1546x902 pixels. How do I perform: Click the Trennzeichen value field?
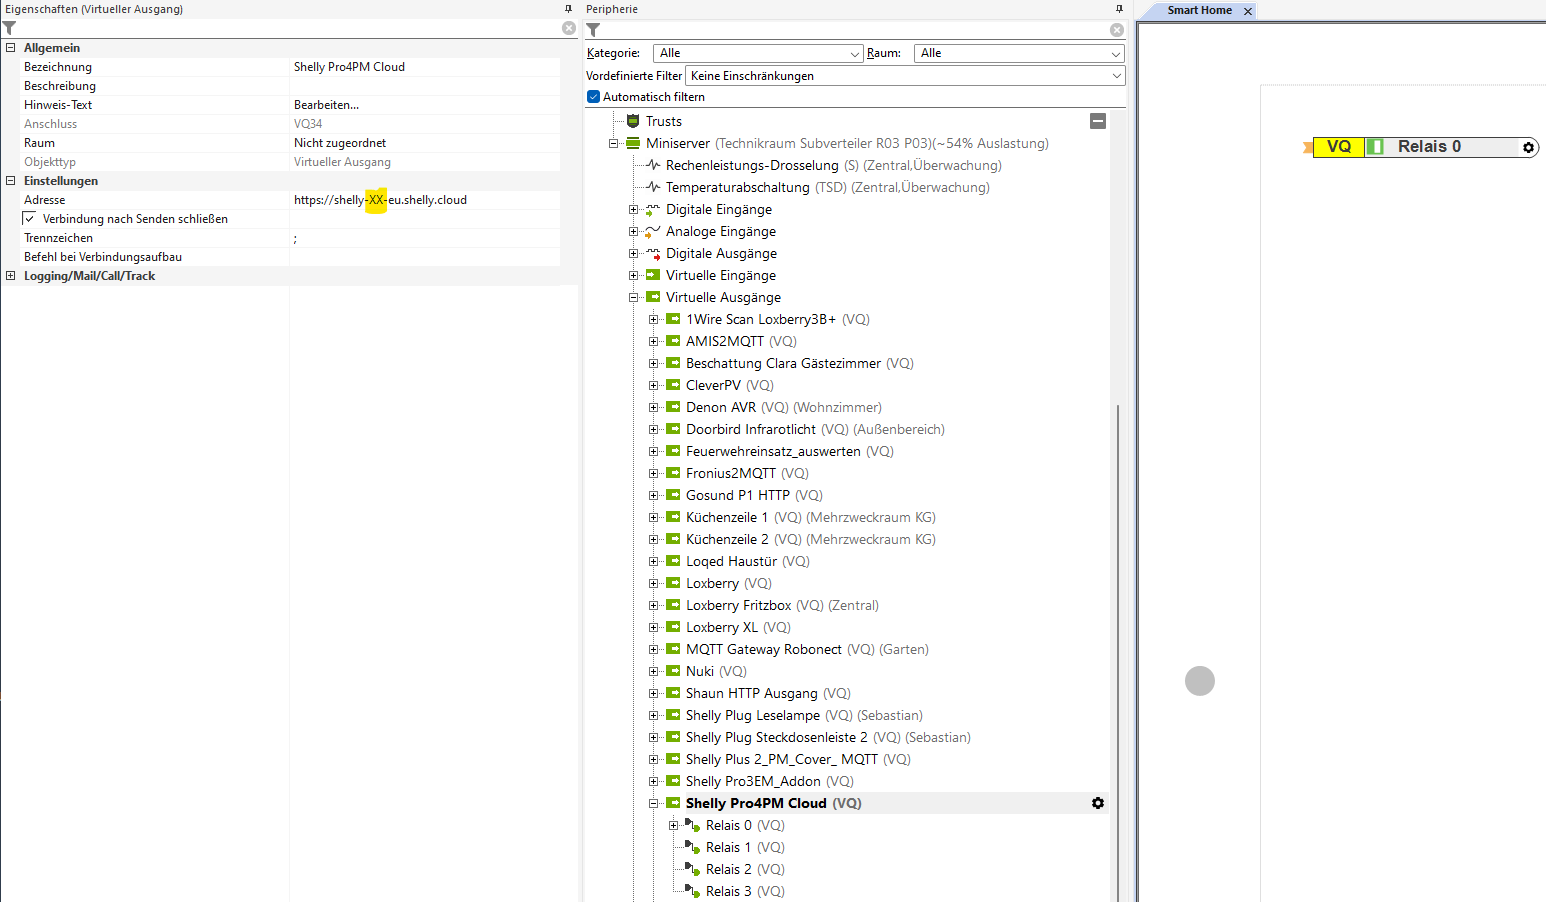[425, 238]
